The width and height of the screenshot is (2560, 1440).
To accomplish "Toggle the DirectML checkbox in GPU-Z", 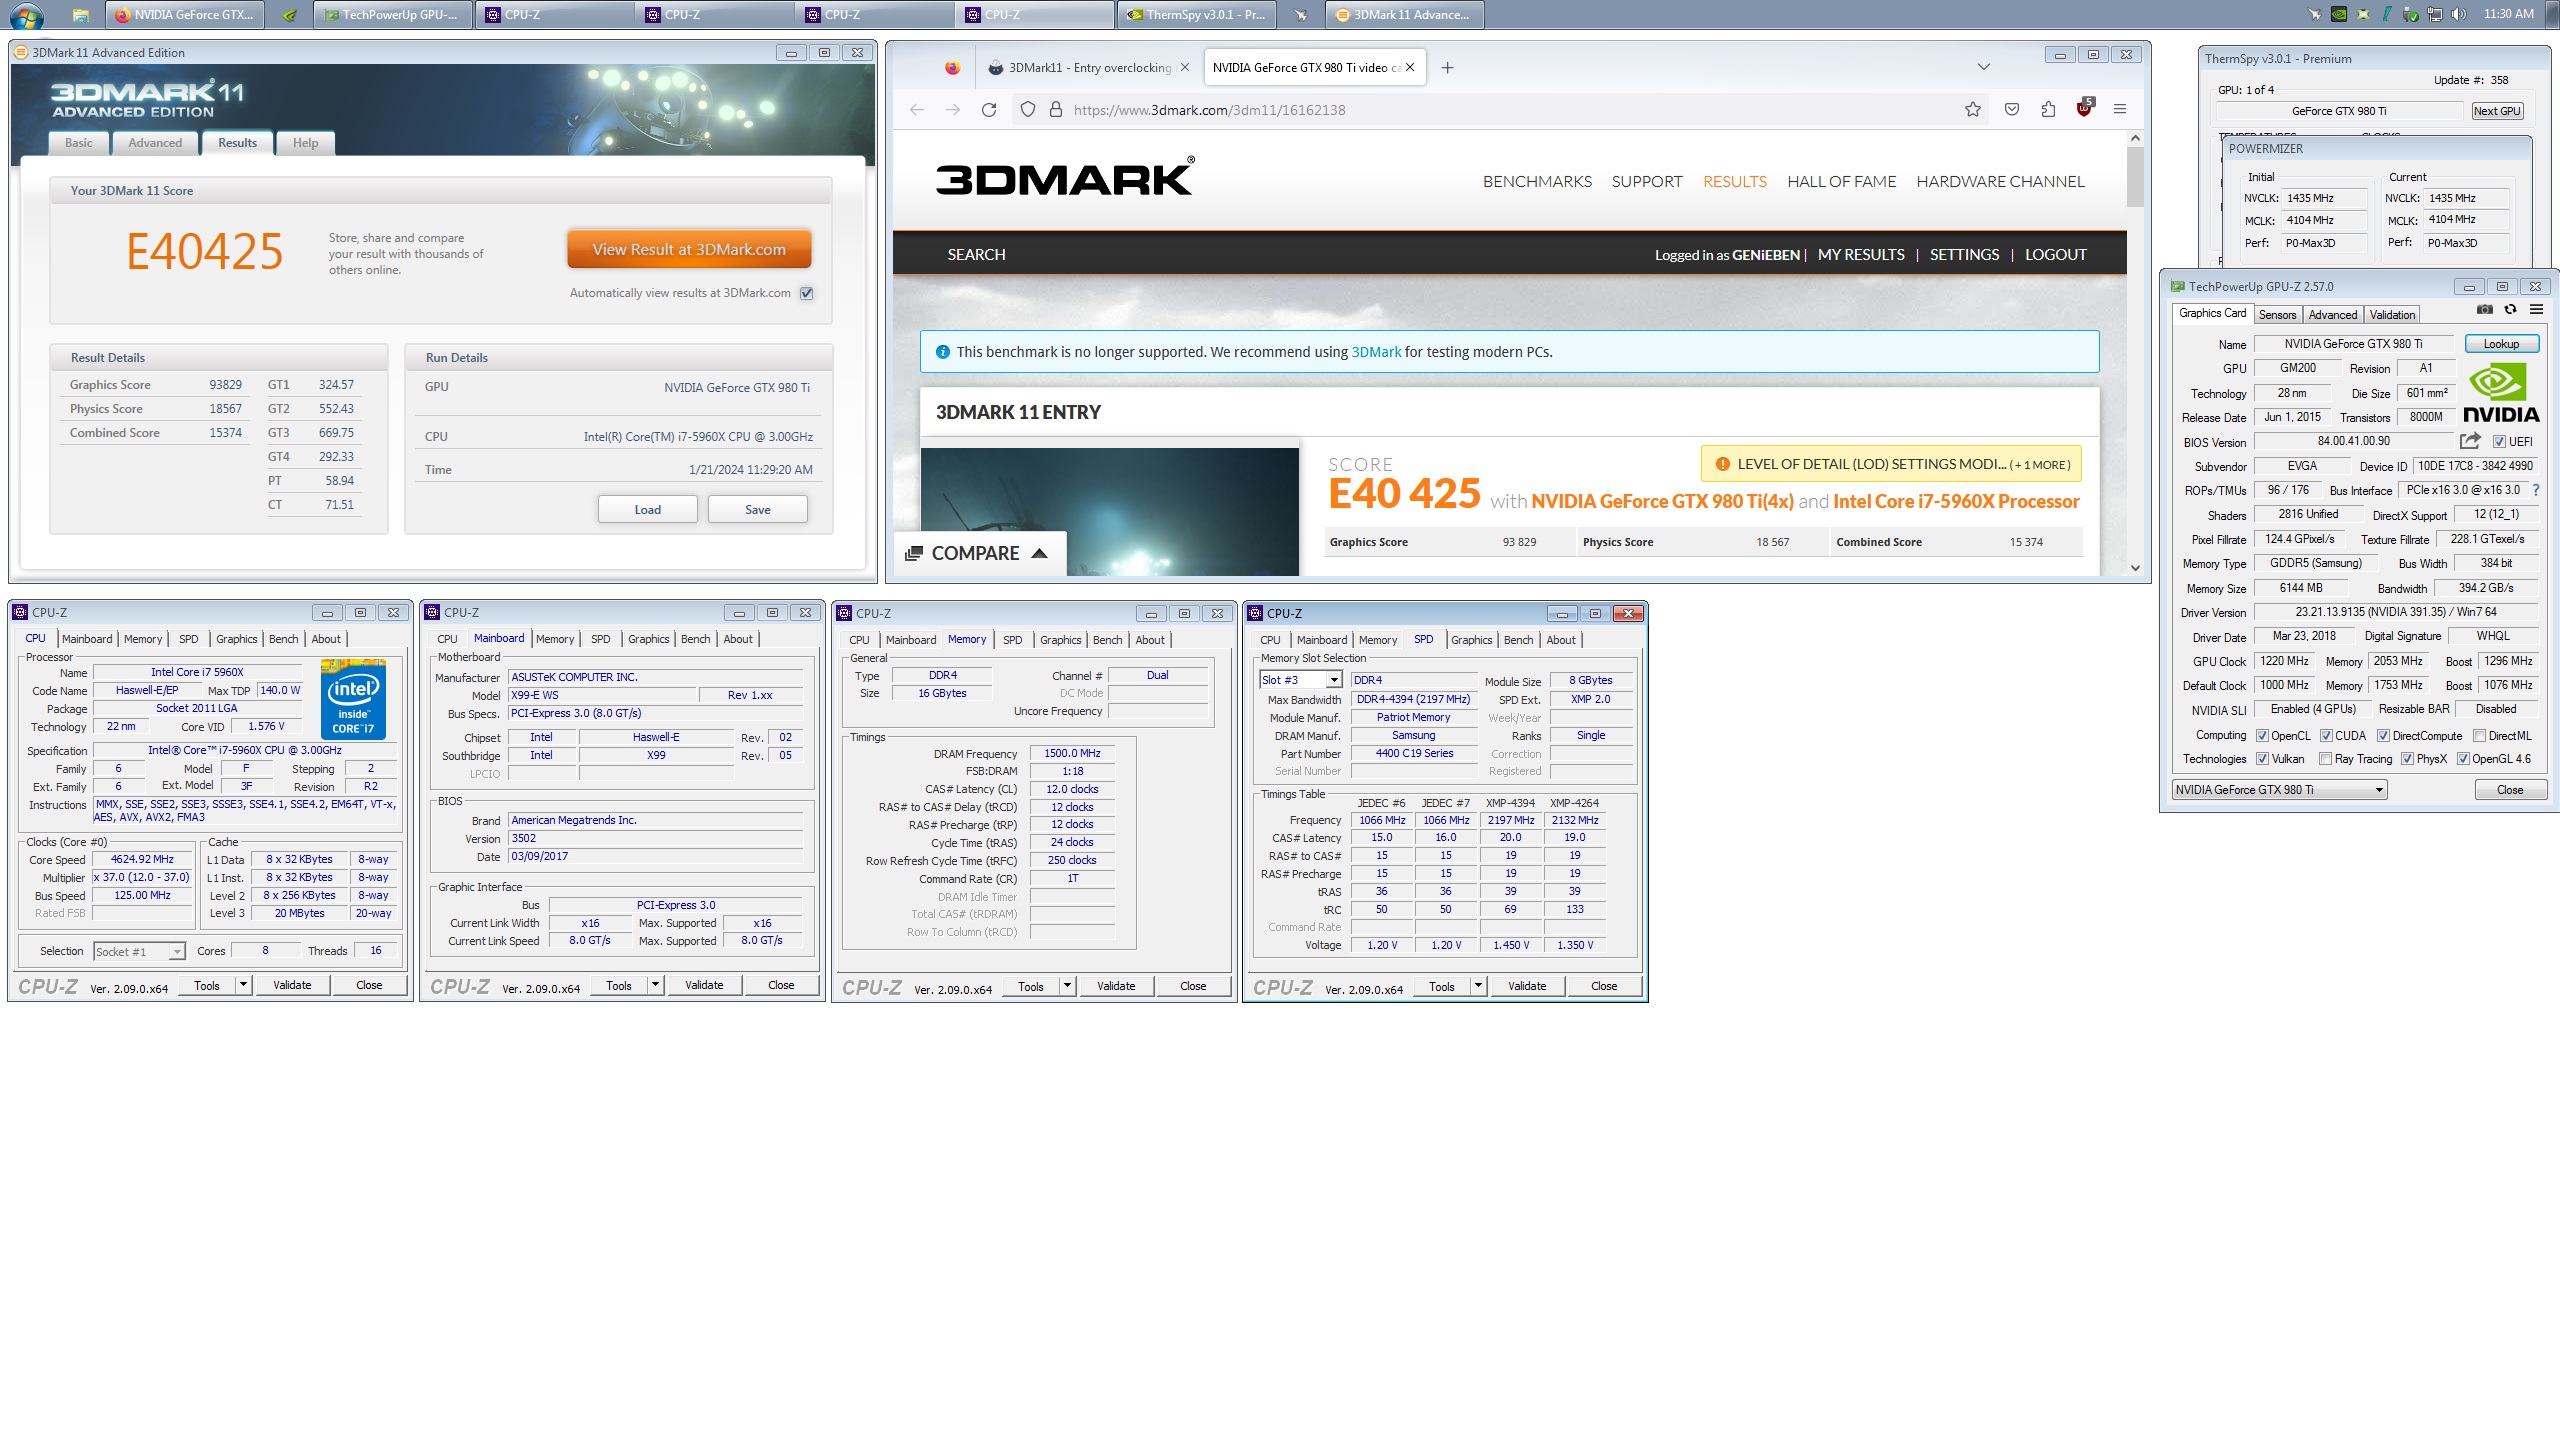I will pyautogui.click(x=2479, y=736).
